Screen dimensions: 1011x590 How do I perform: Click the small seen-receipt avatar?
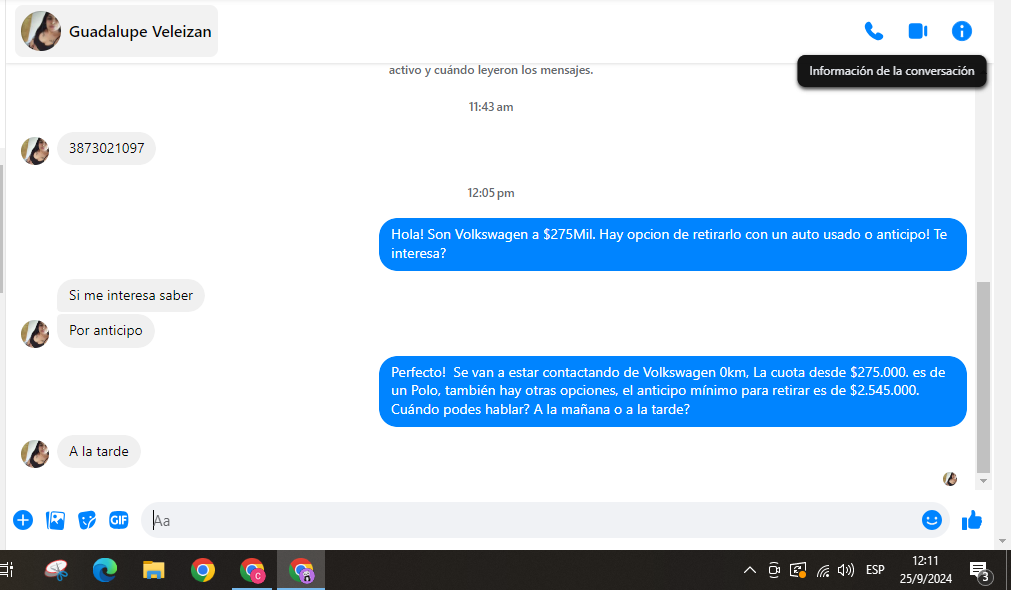[950, 478]
